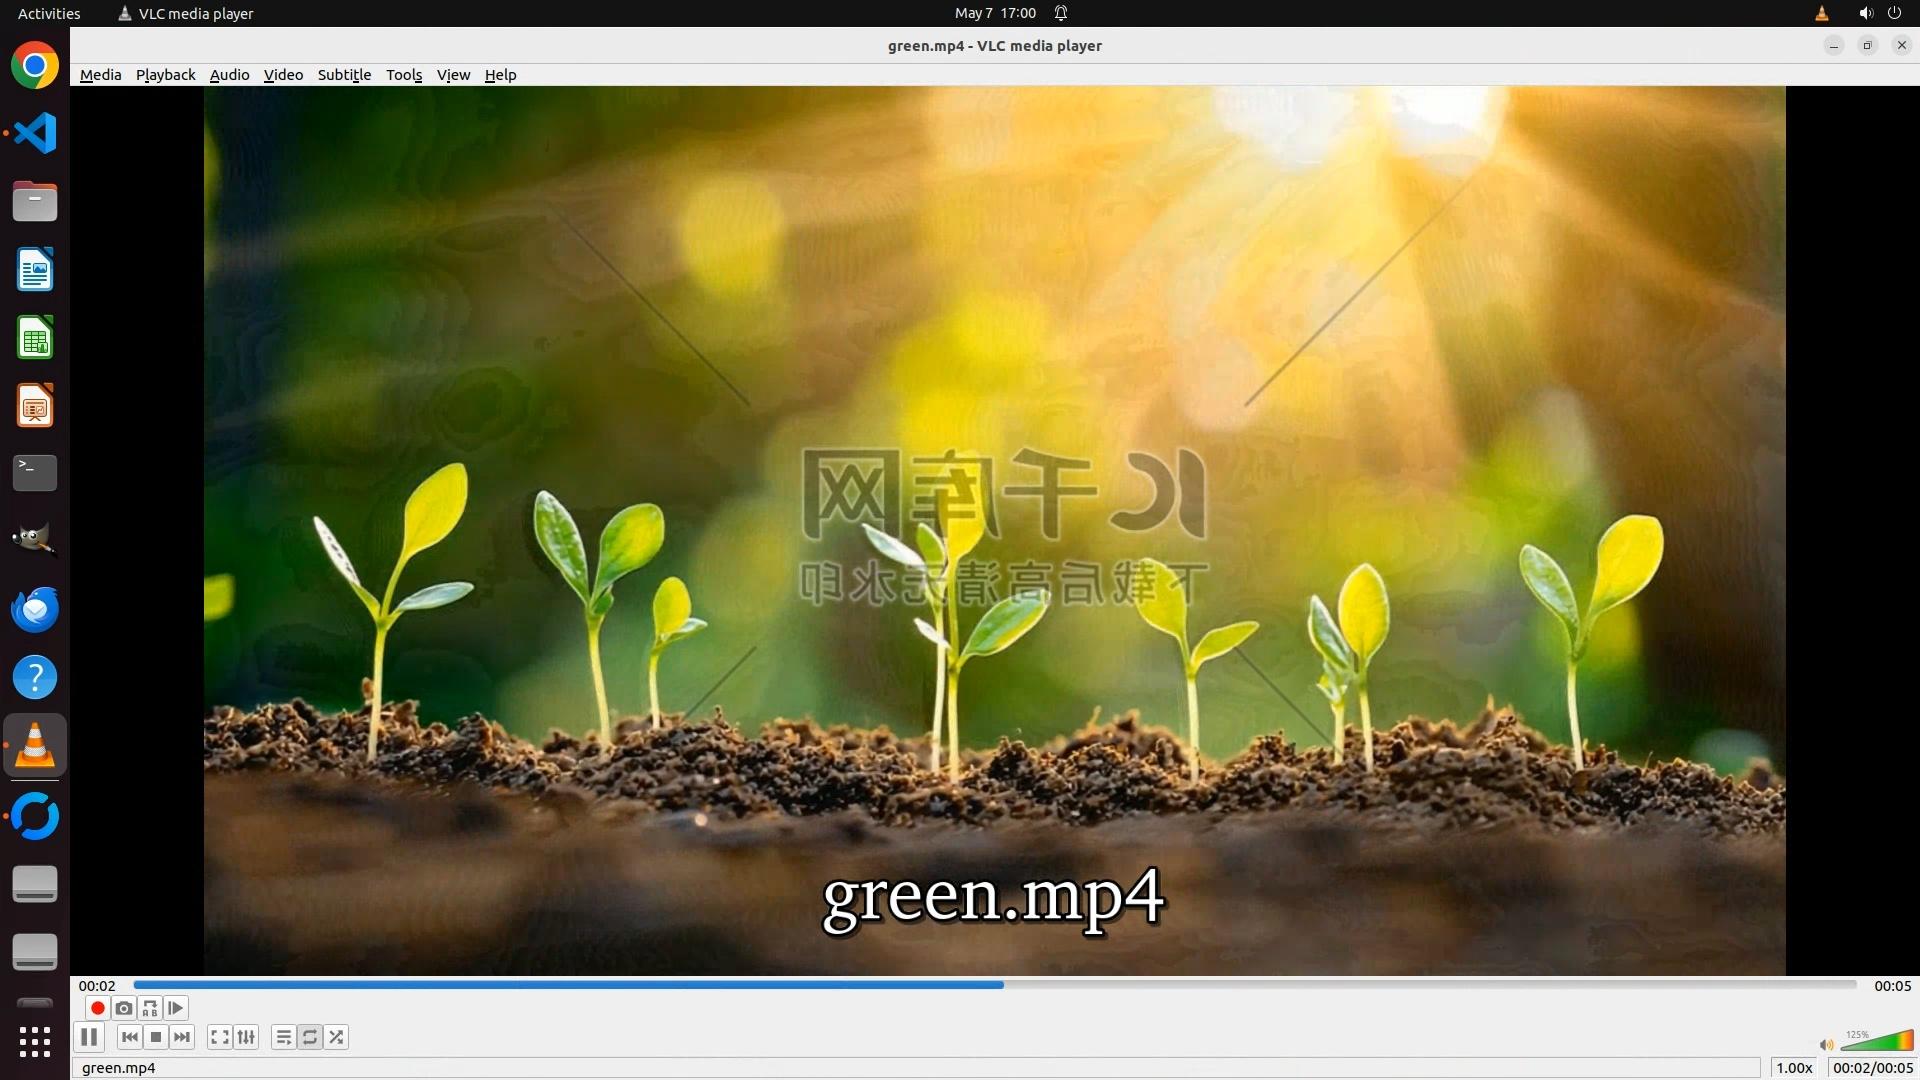The image size is (1920, 1080).
Task: Take a video snapshot with camera icon
Action: [124, 1008]
